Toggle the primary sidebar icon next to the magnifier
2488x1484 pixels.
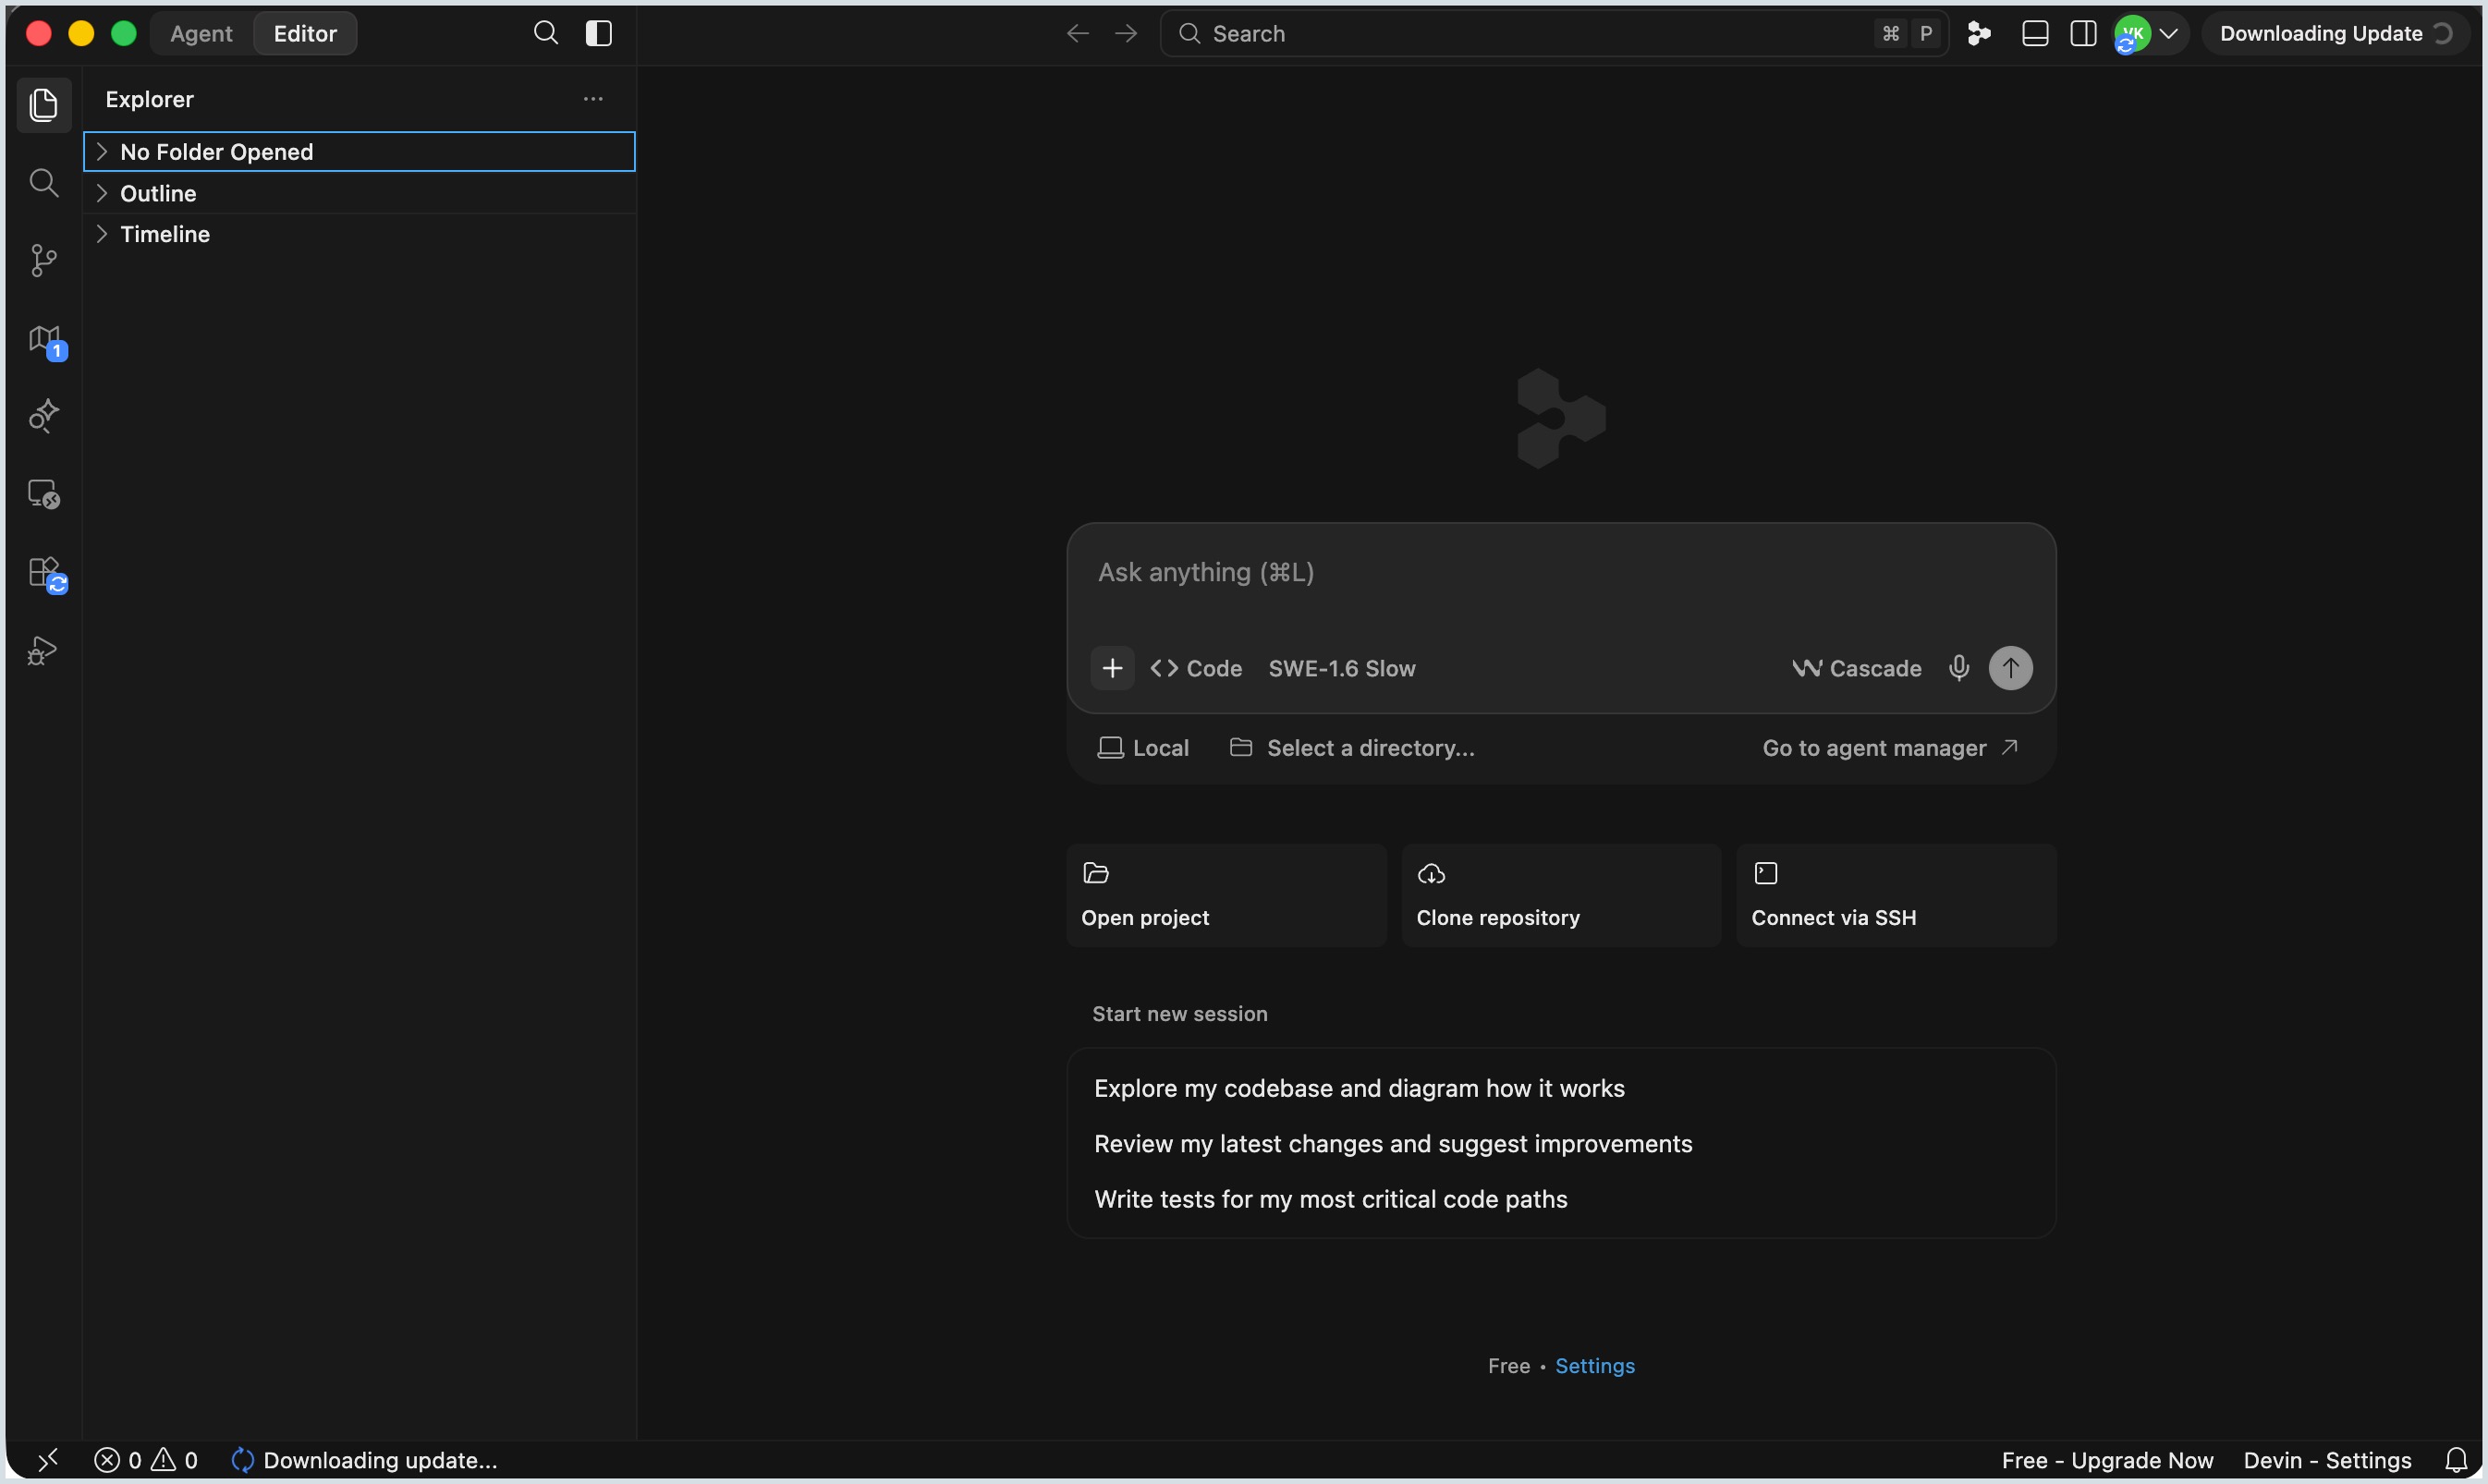599,33
